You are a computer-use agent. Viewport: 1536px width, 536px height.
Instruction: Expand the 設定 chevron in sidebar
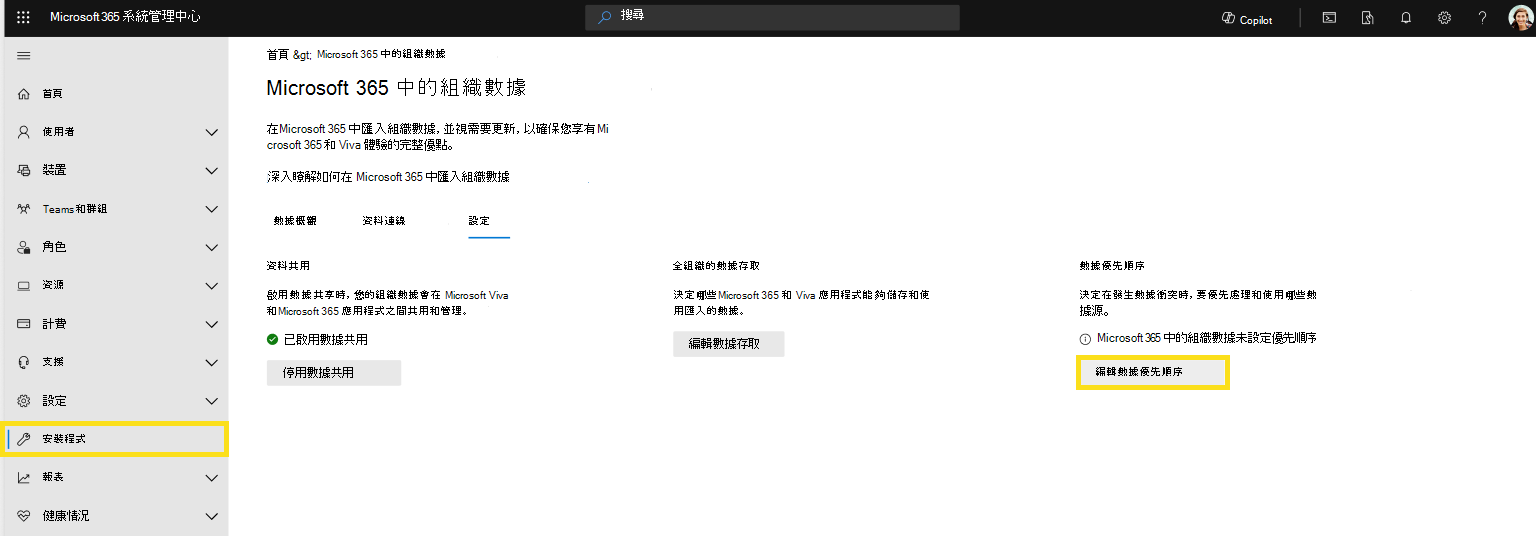(211, 401)
